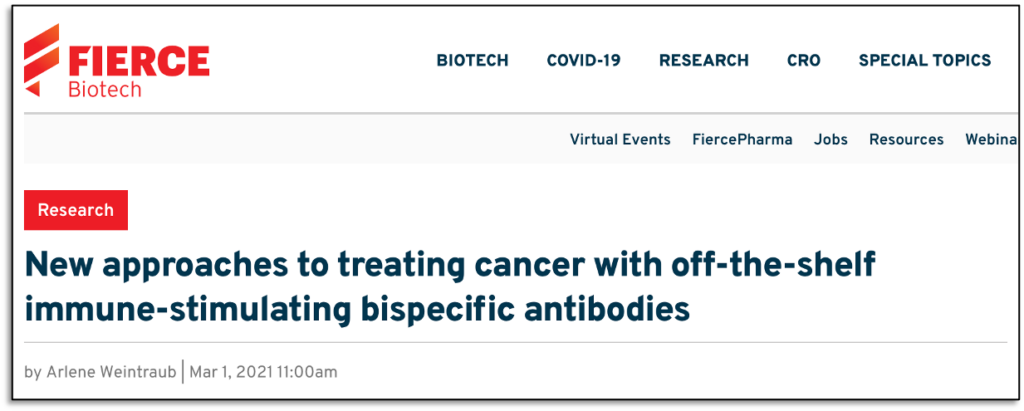Image resolution: width=1024 pixels, height=411 pixels.
Task: Select CRO in the main navigation
Action: [x=803, y=60]
